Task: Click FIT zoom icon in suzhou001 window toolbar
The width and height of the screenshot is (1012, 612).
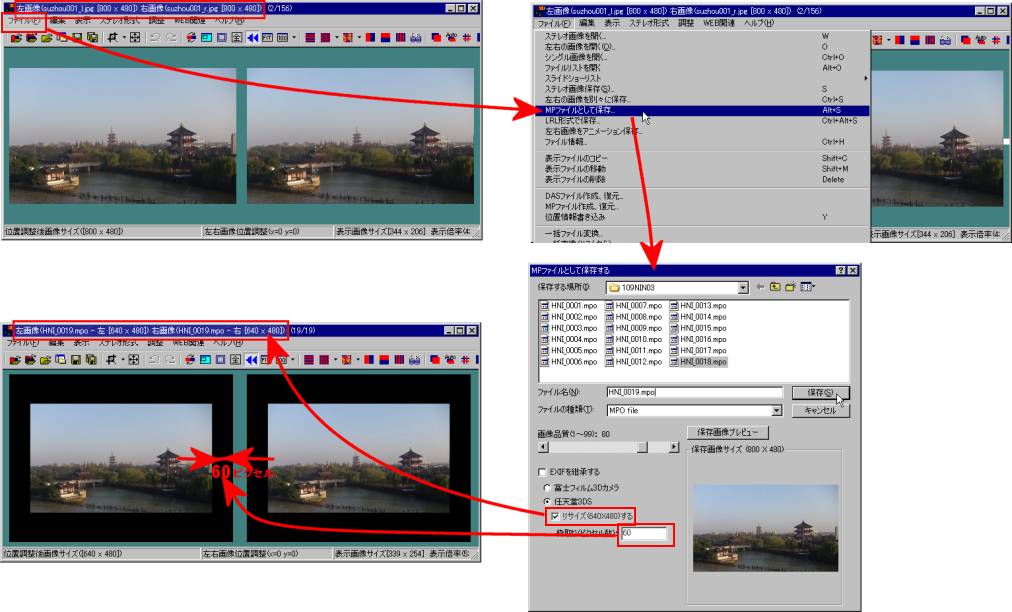Action: [267, 37]
